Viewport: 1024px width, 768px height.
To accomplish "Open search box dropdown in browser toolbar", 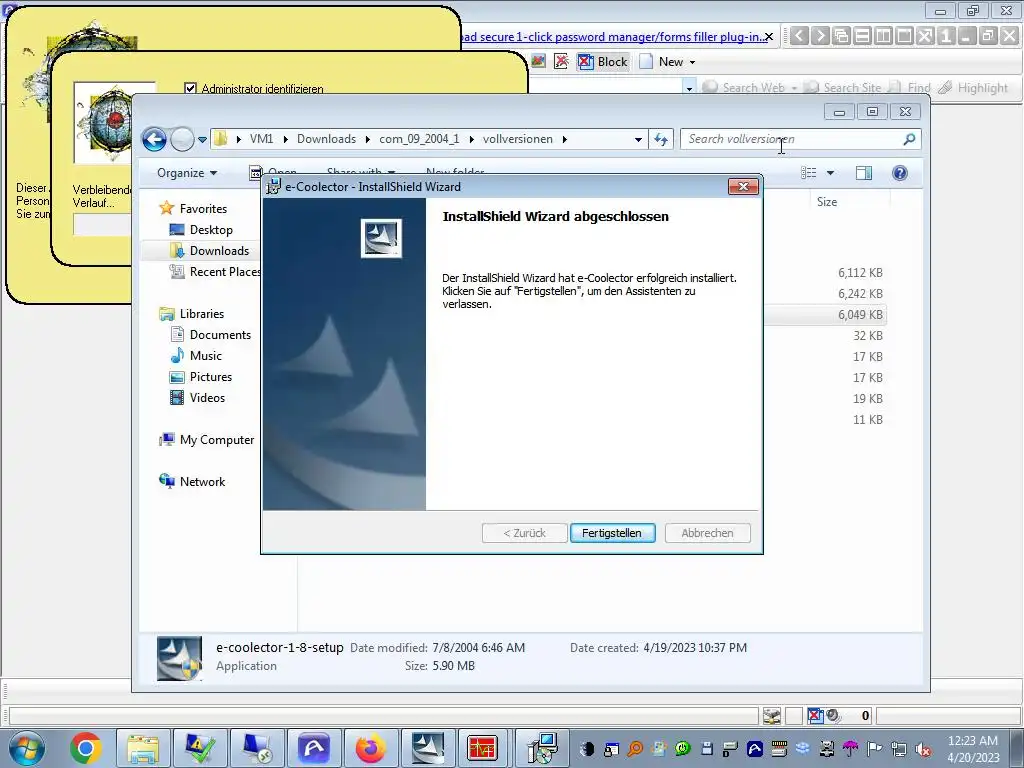I will click(689, 88).
